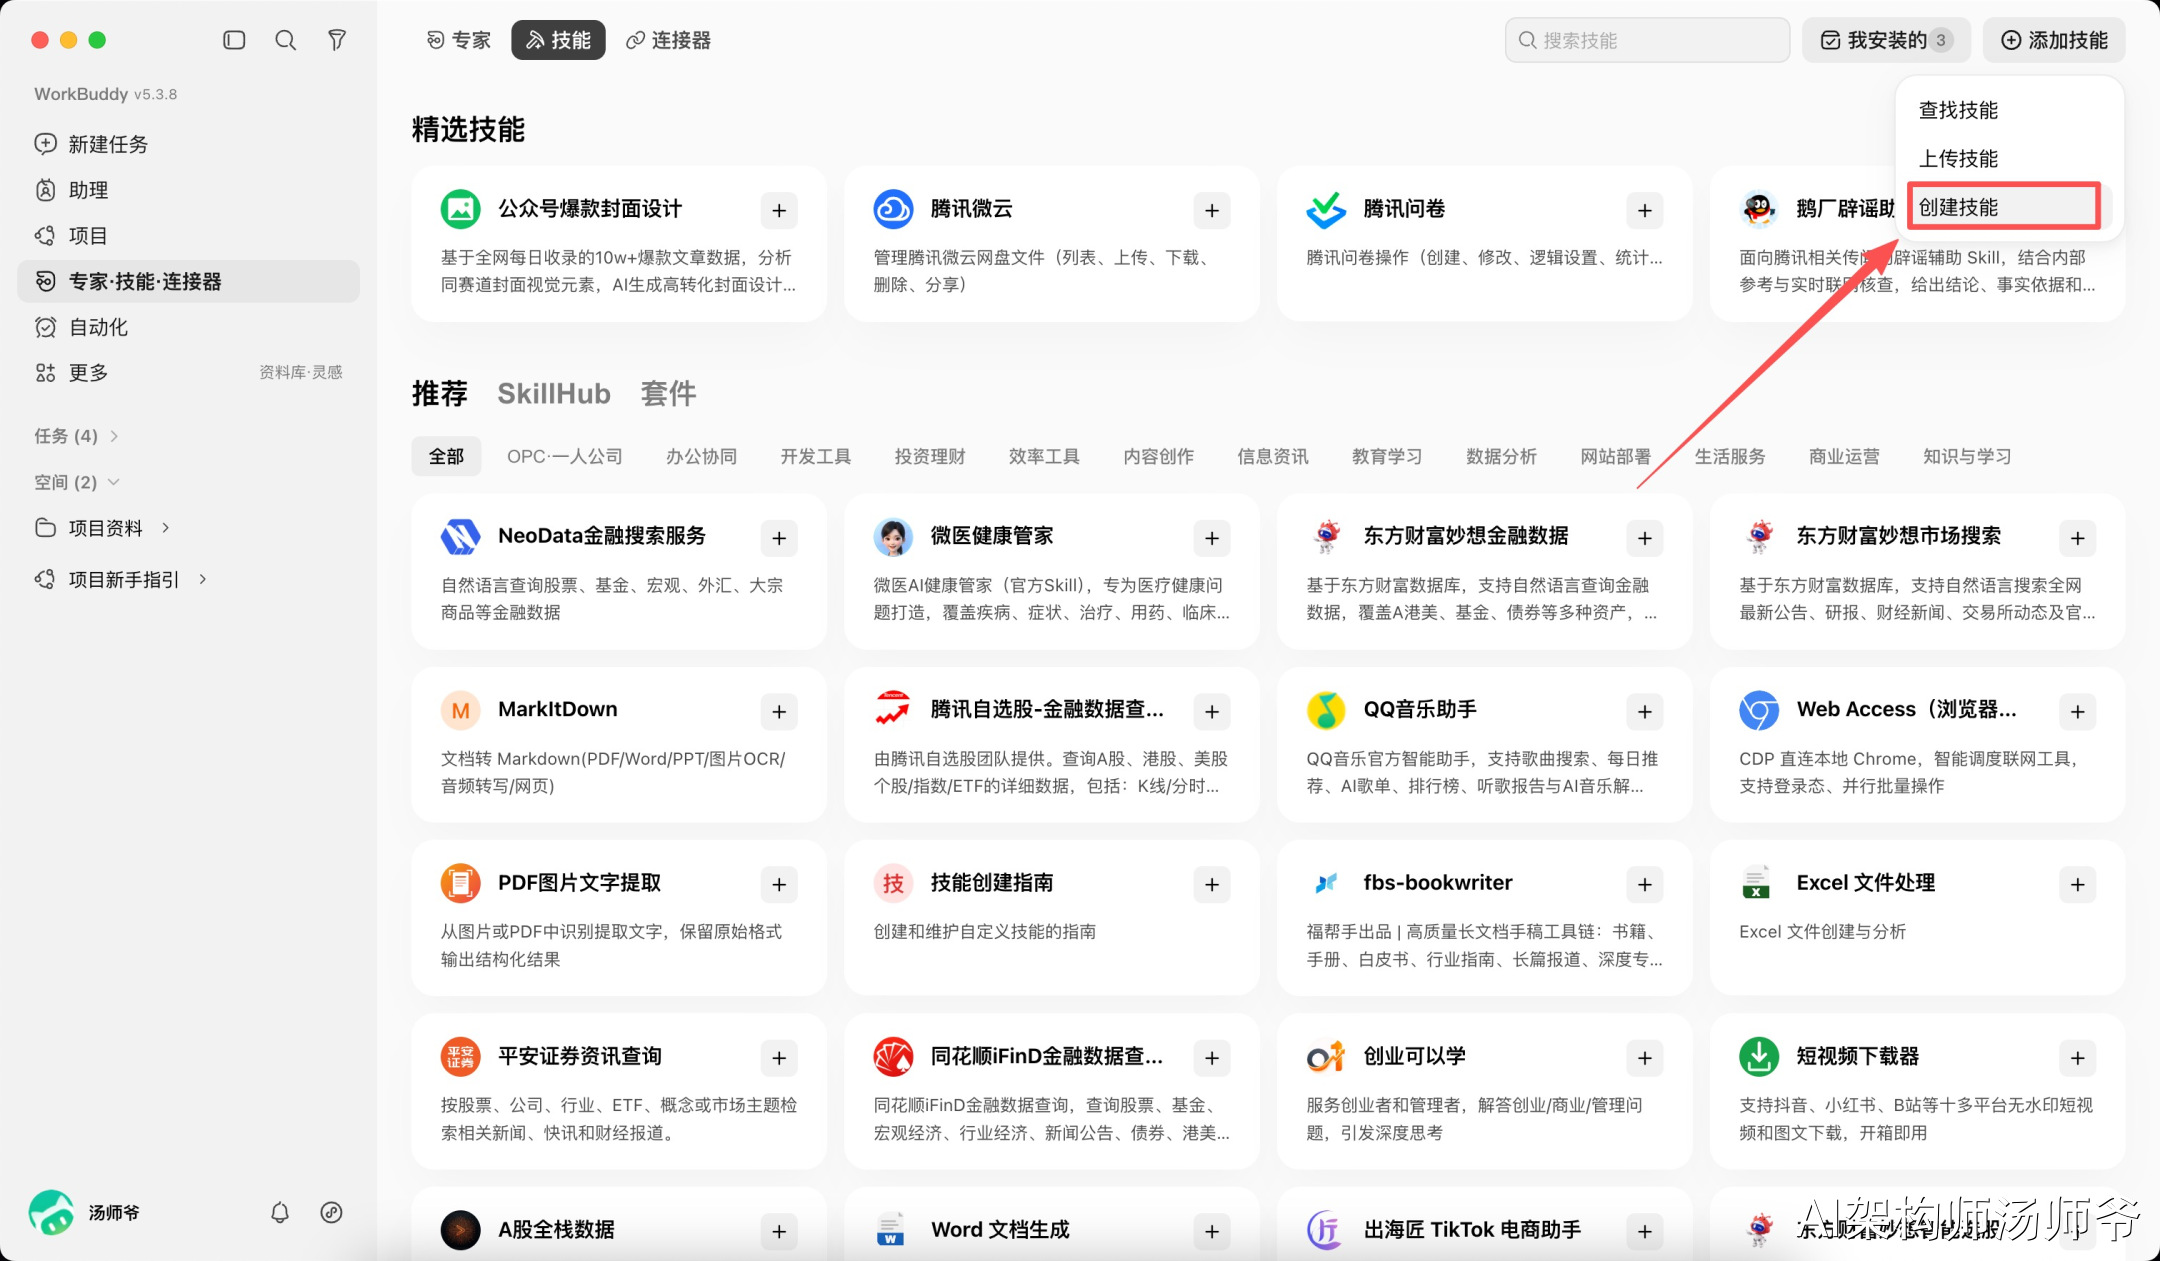Viewport: 2160px width, 1261px height.
Task: Add 微医健康管家 using its plus icon
Action: pos(1212,538)
